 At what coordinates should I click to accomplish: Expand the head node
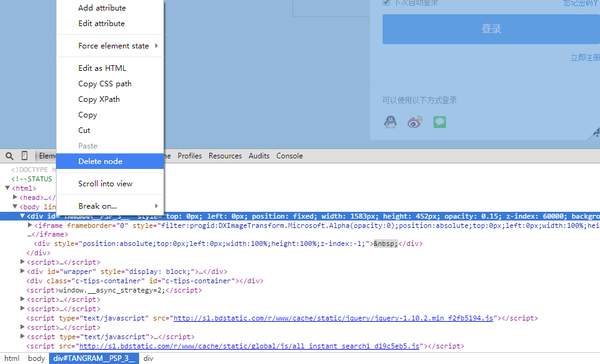(x=15, y=197)
